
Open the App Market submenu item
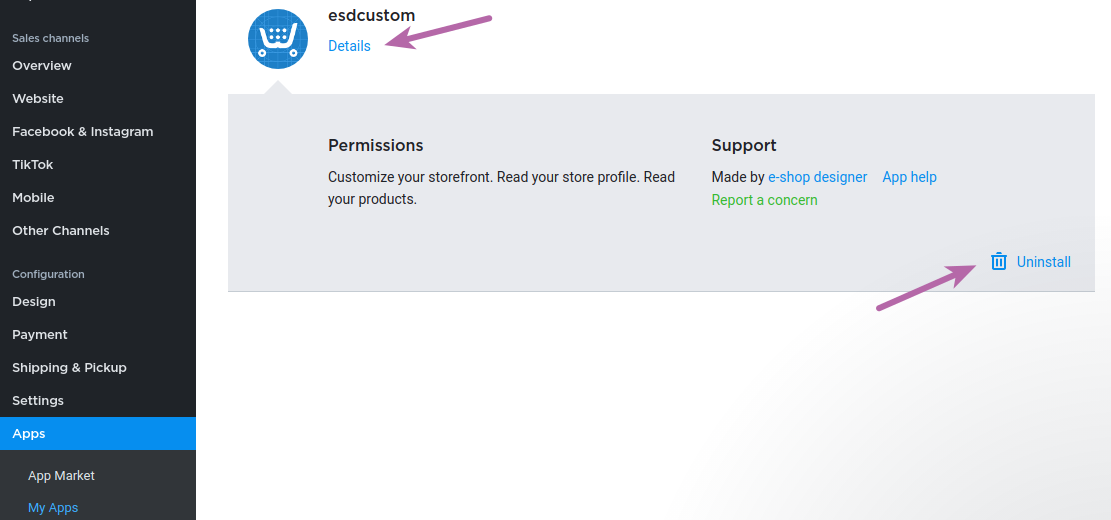(x=61, y=476)
